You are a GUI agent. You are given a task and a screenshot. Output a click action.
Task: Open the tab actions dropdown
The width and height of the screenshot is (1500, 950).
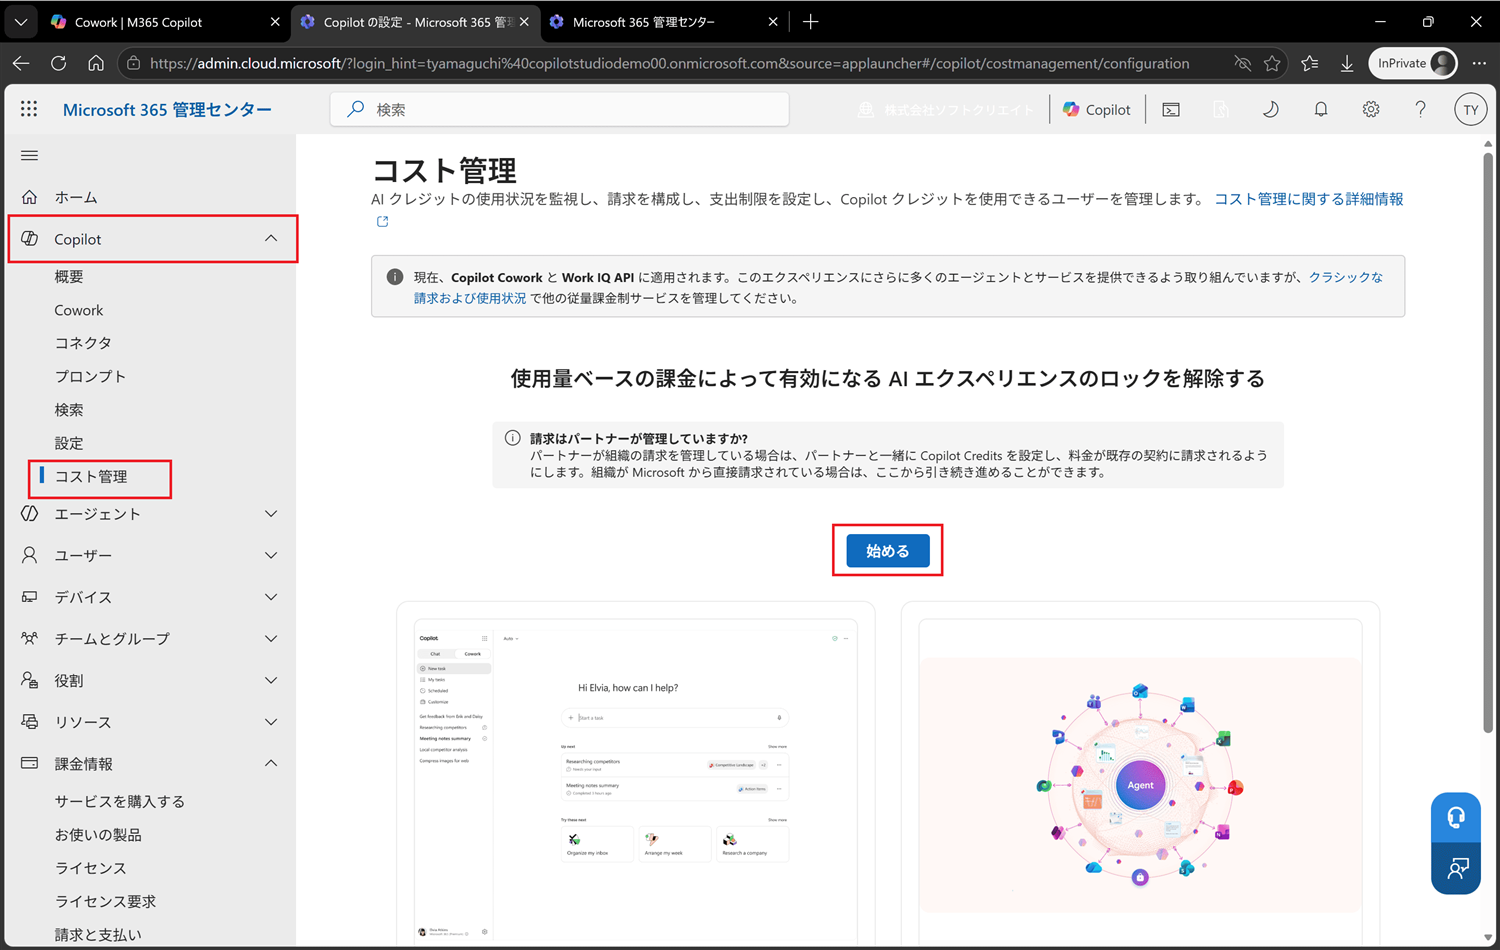(x=21, y=22)
